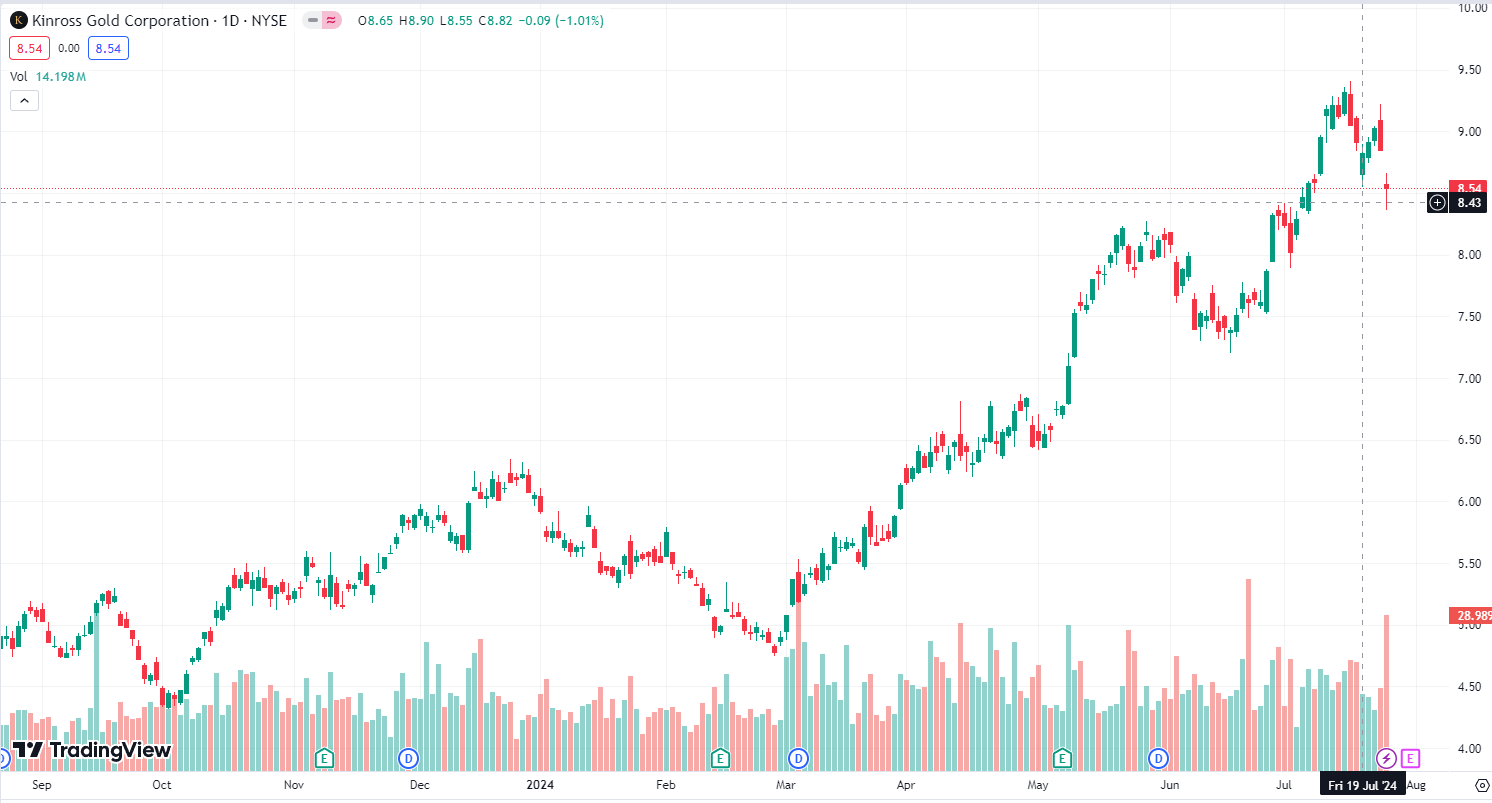1492x803 pixels.
Task: Toggle the gray market status indicator pill
Action: pos(314,20)
